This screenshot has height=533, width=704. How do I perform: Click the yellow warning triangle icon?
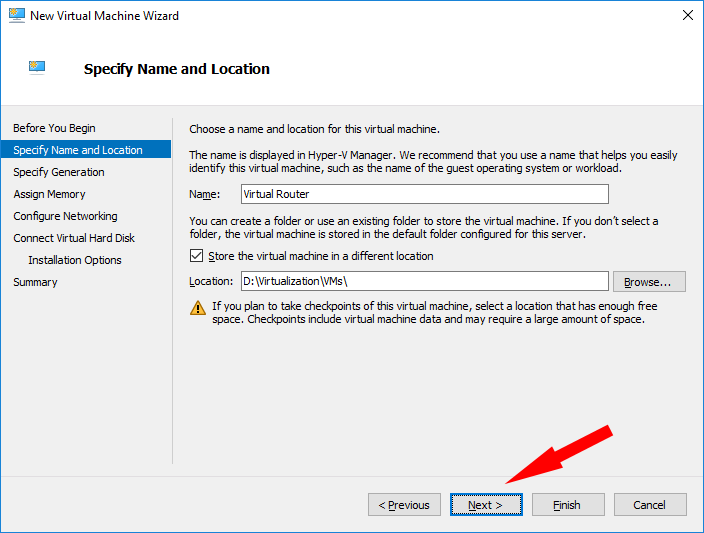pos(198,308)
